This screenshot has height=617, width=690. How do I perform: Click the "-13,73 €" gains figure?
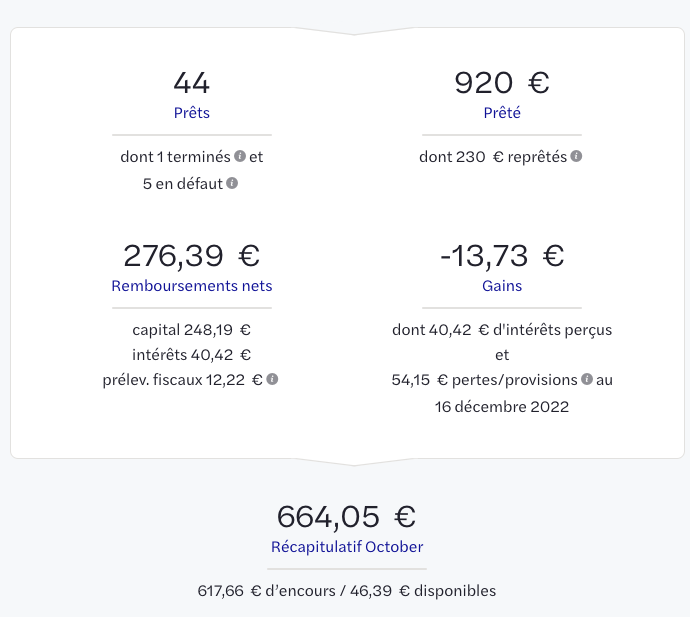click(x=502, y=255)
